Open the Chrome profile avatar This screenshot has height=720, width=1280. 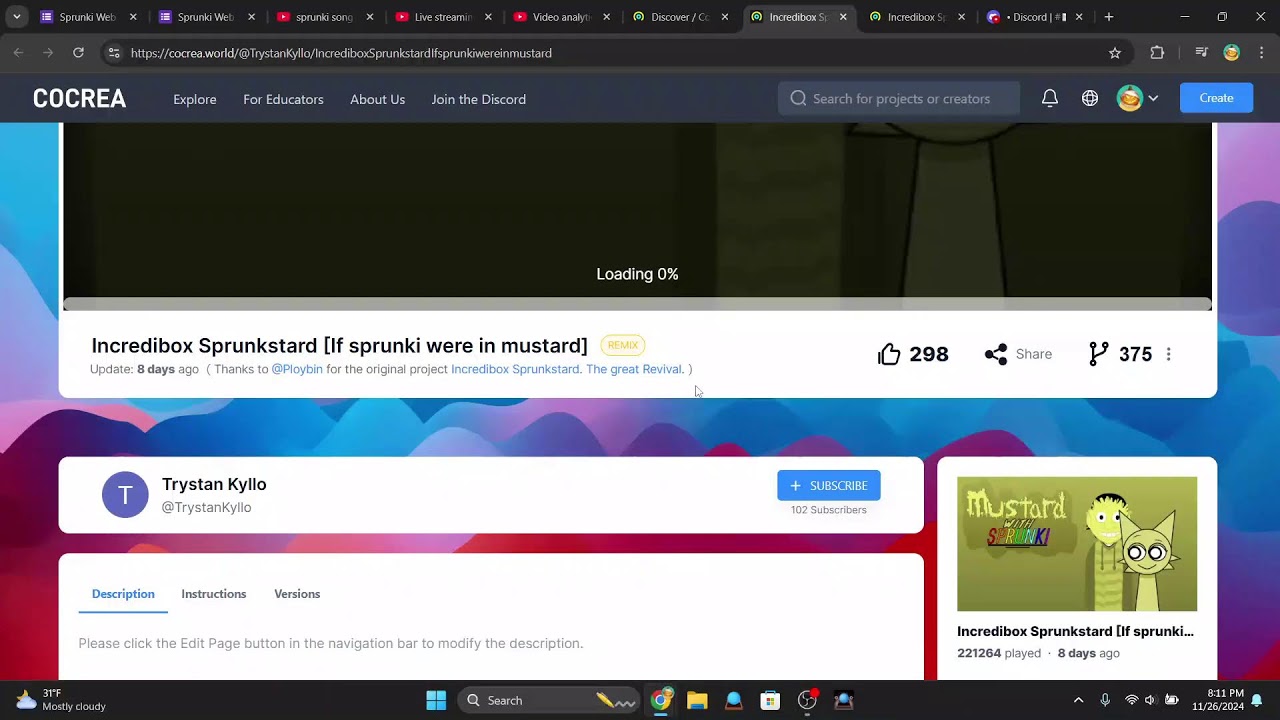click(x=1232, y=53)
